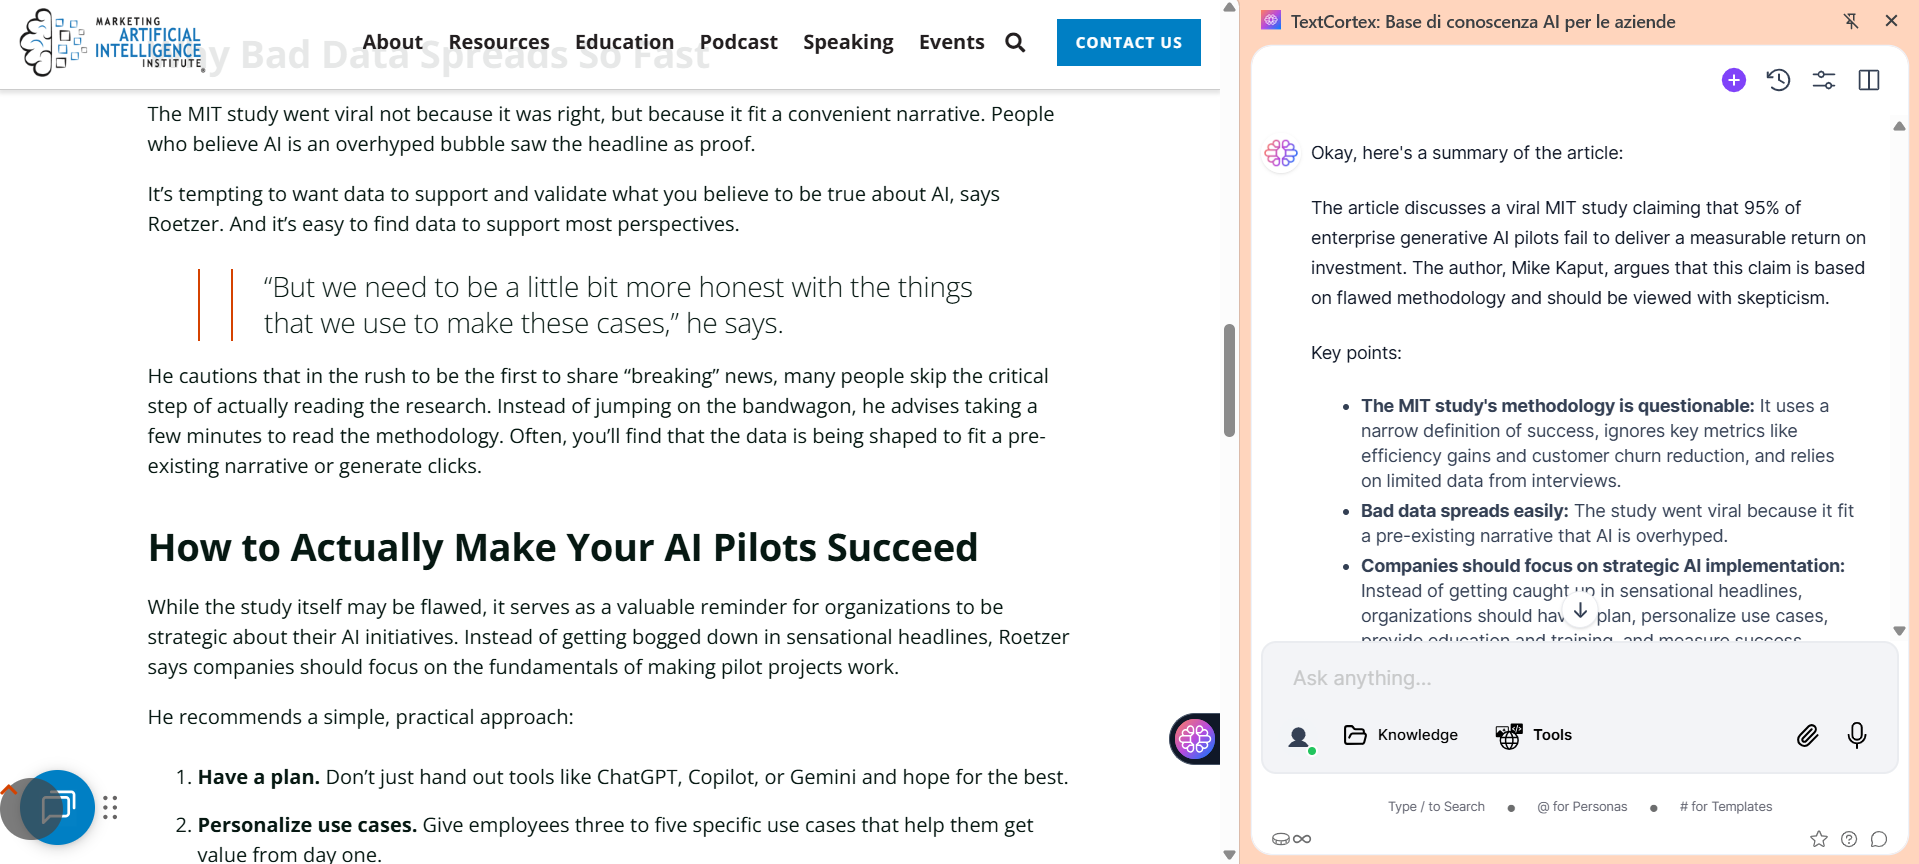Click the floating TextCortex brain icon
Screen dimensions: 1919x864
pyautogui.click(x=1194, y=739)
